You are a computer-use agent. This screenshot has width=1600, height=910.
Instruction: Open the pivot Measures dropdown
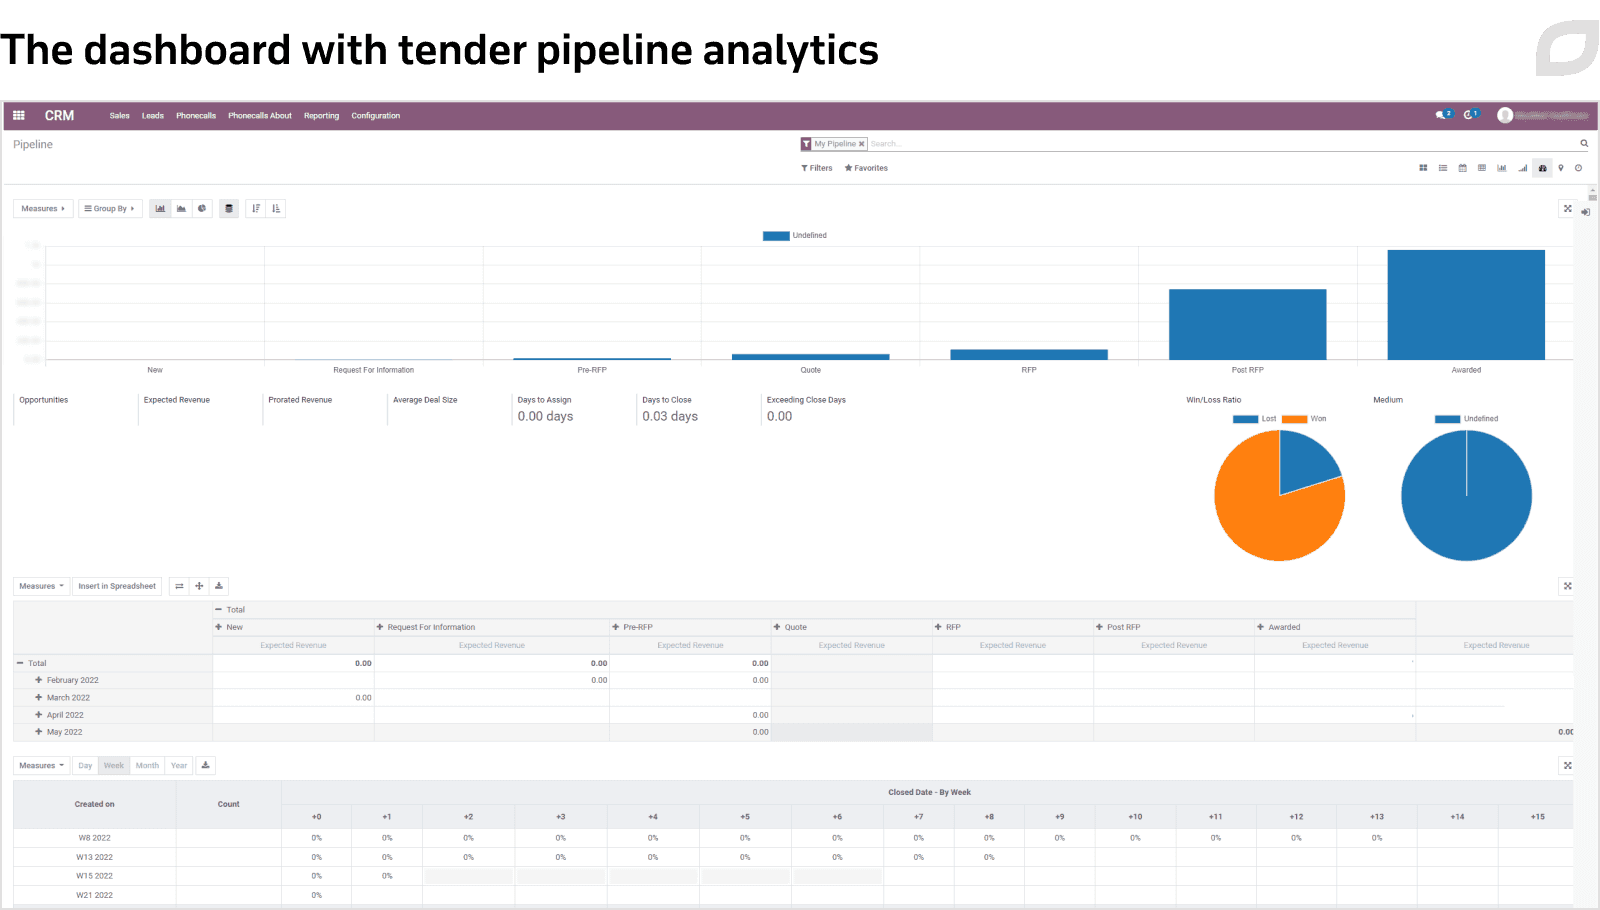pyautogui.click(x=41, y=586)
